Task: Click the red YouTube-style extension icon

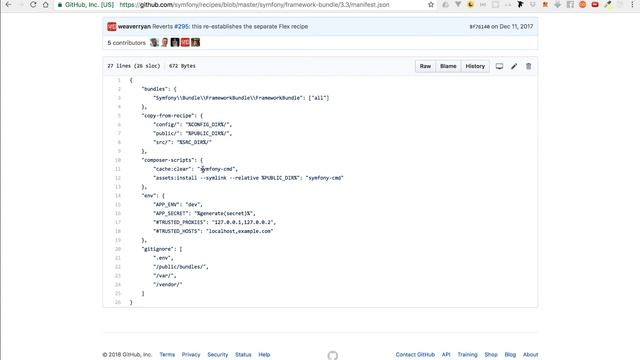Action: point(595,5)
